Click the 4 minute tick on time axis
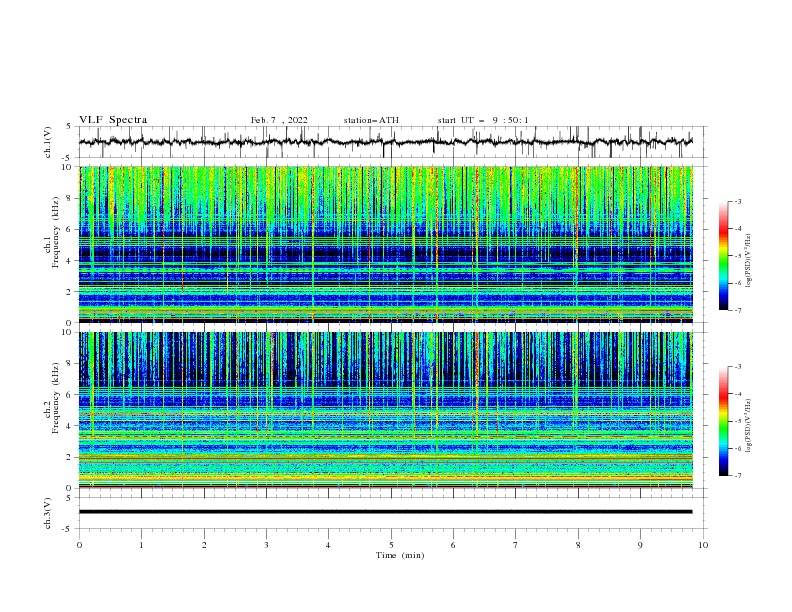 point(328,545)
